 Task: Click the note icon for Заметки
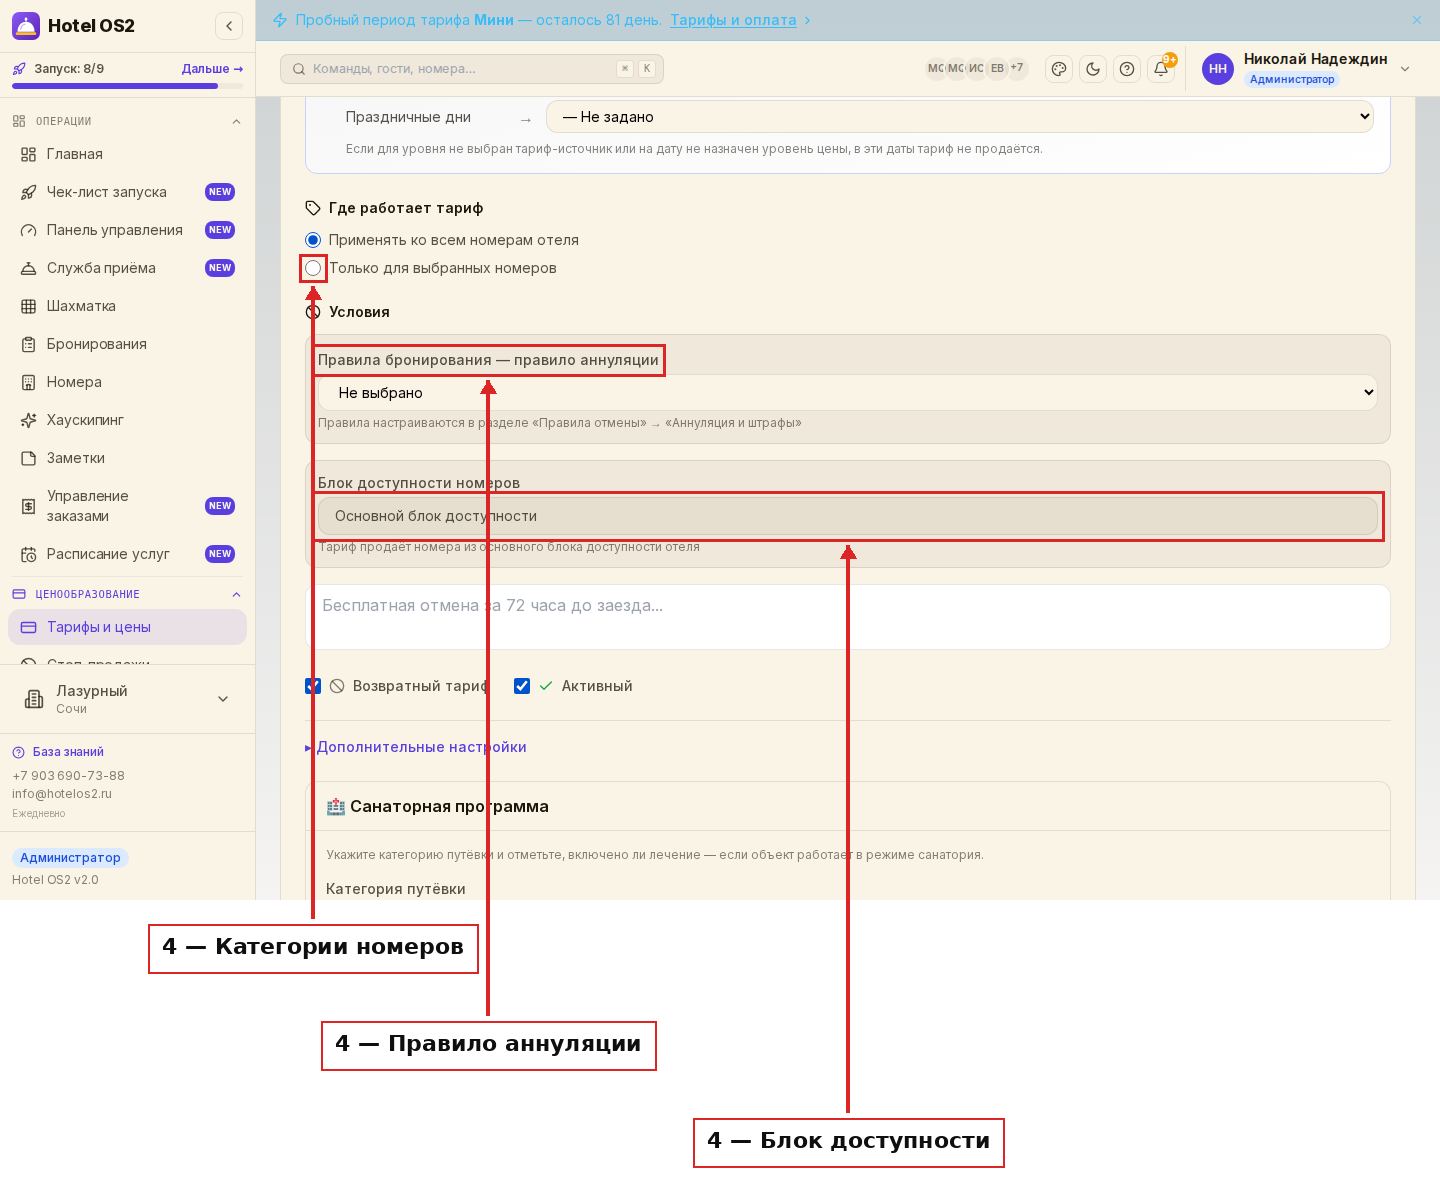[x=29, y=458]
